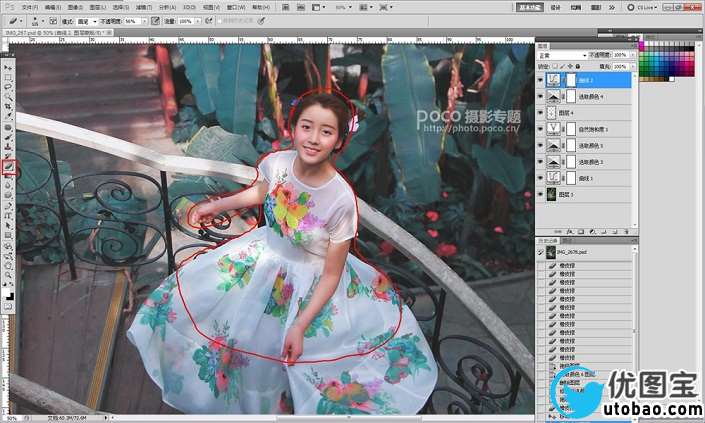Hide the 图层 1 layer
The width and height of the screenshot is (705, 423).
pos(540,195)
